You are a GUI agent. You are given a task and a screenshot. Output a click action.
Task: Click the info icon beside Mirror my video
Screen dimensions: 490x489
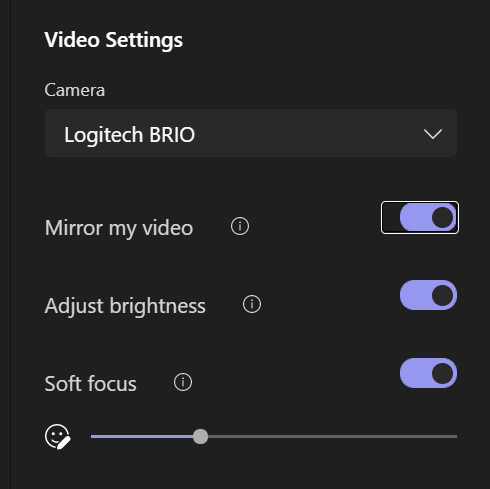[240, 226]
